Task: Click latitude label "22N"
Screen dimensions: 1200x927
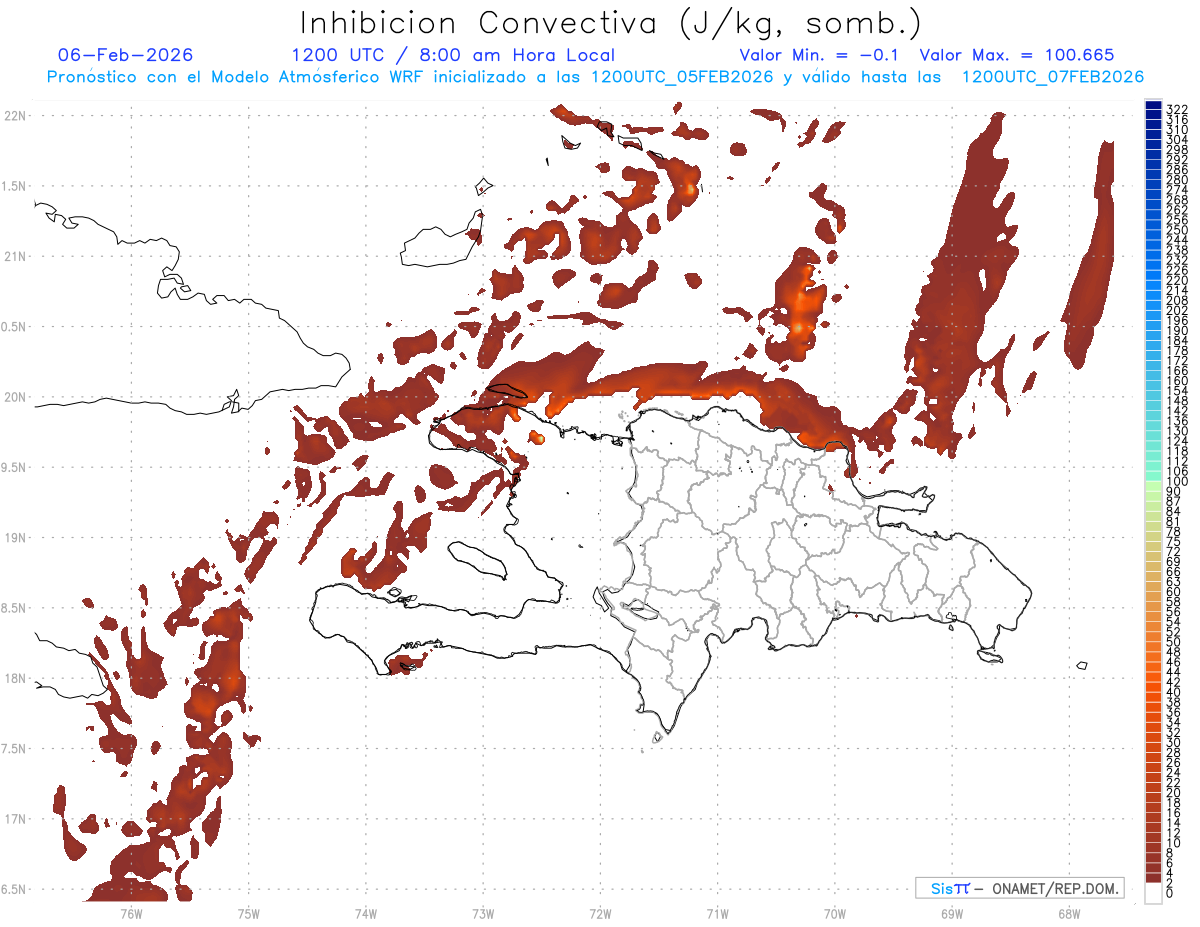Action: [x=15, y=115]
